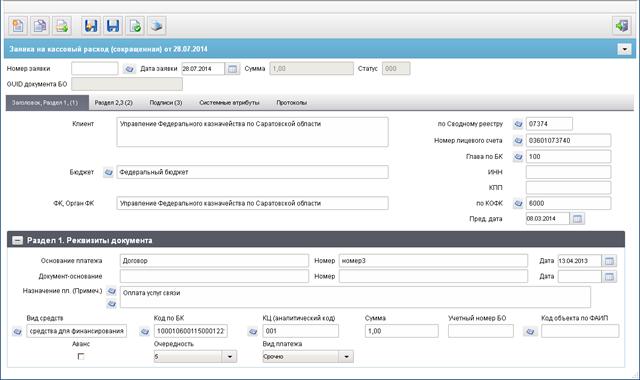This screenshot has width=640, height=380.
Task: Click the copy document toolbar icon
Action: pyautogui.click(x=40, y=26)
